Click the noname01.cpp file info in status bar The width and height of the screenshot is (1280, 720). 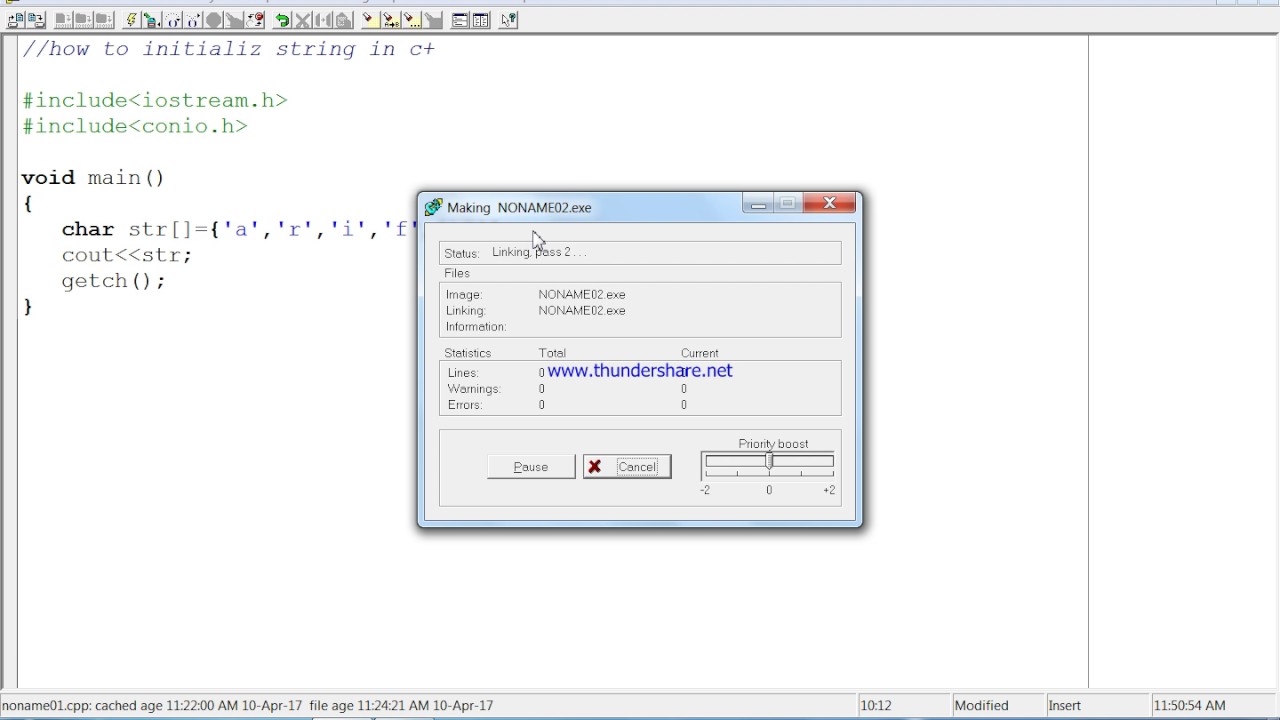tap(248, 705)
